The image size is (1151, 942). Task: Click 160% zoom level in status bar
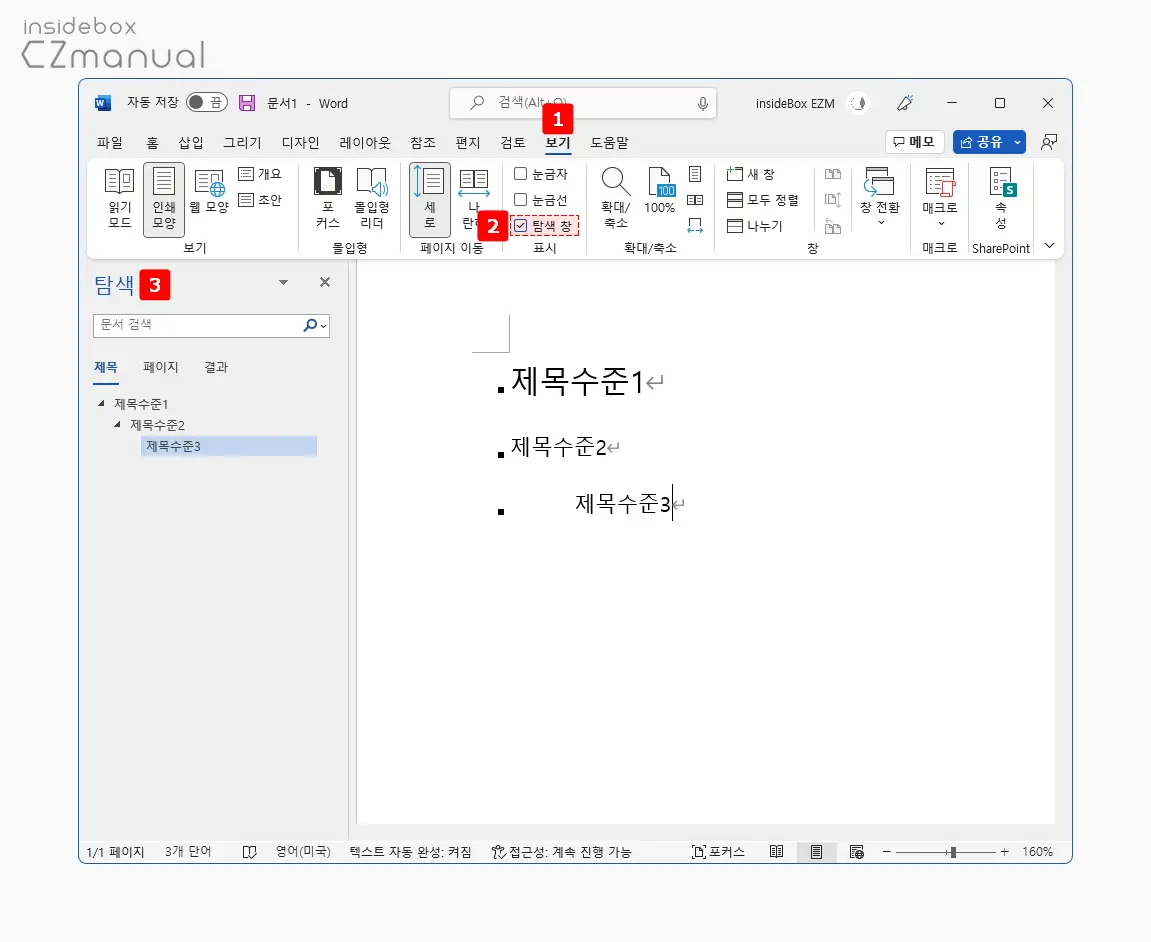[1037, 852]
